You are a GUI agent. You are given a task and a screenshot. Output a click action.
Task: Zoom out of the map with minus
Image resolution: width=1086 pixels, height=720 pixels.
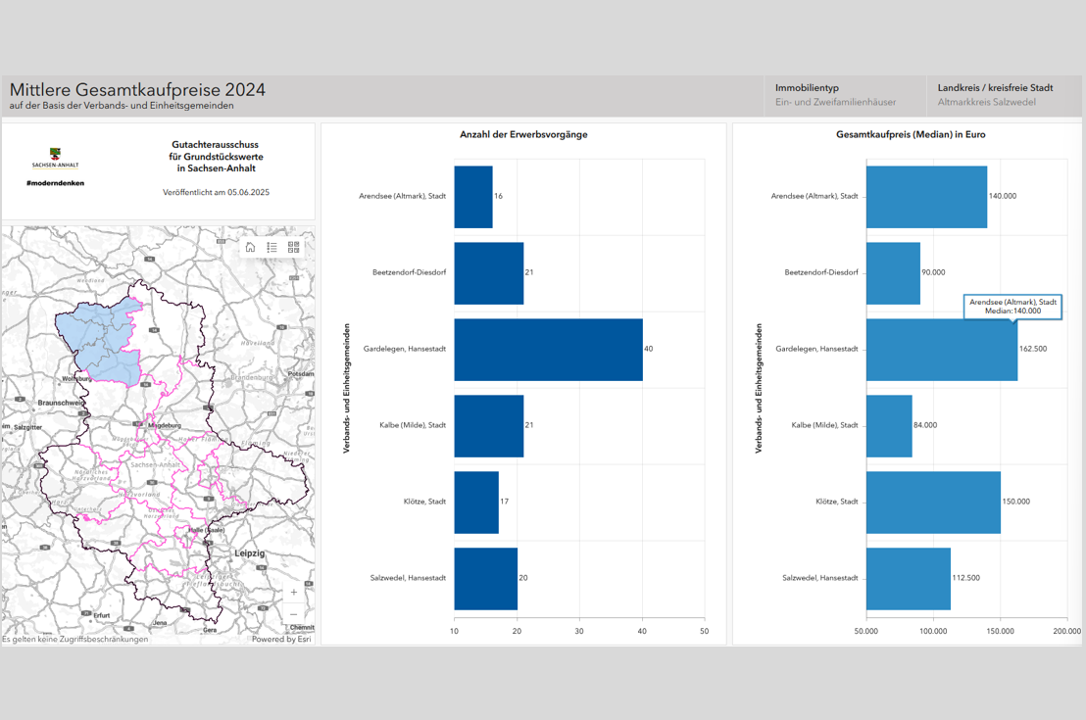coord(293,614)
